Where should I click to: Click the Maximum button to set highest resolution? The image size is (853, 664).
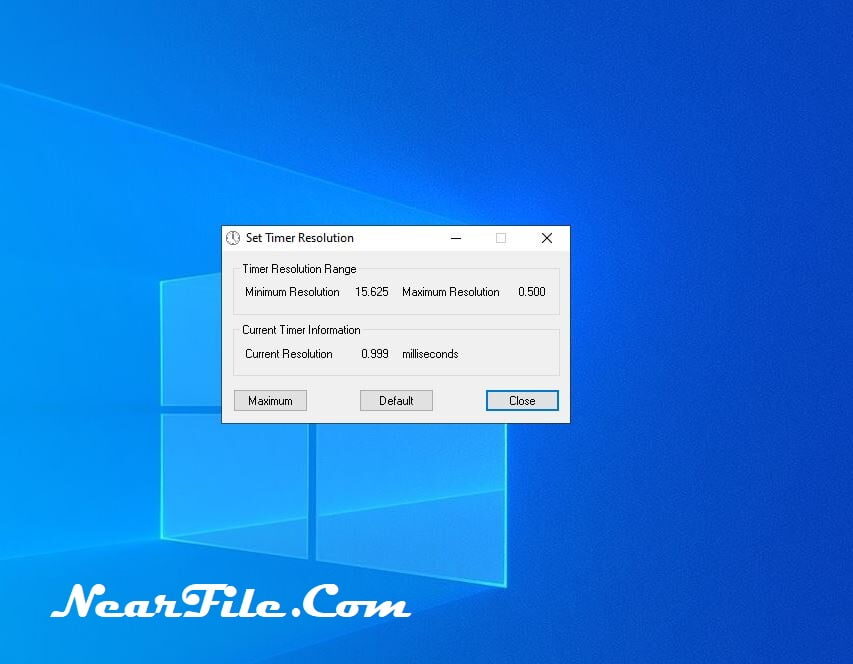269,400
